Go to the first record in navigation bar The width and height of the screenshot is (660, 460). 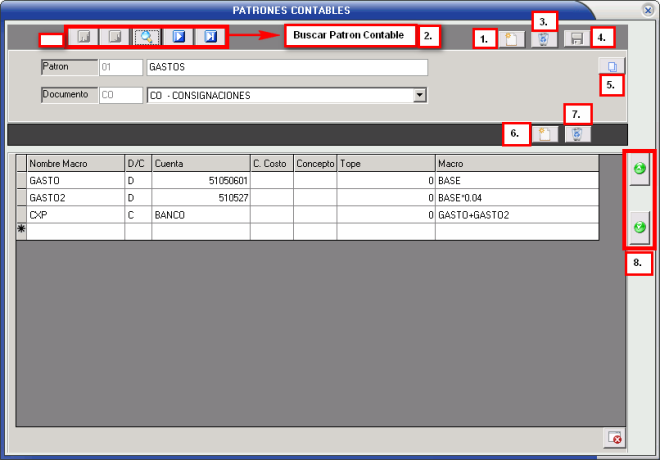85,38
